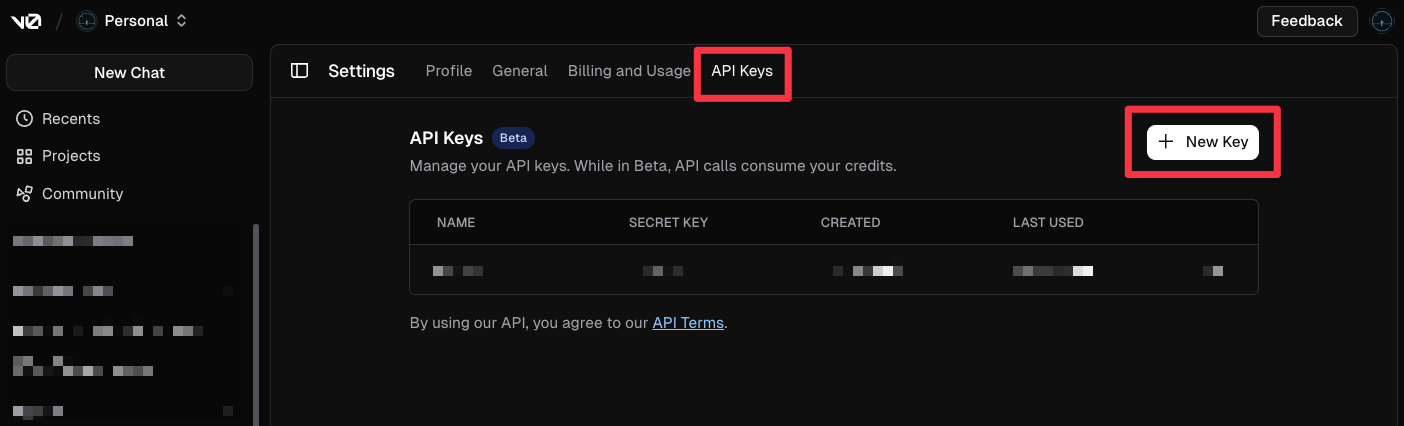Open the Personal workspace switcher
Viewport: 1404px width, 426px height.
[132, 20]
